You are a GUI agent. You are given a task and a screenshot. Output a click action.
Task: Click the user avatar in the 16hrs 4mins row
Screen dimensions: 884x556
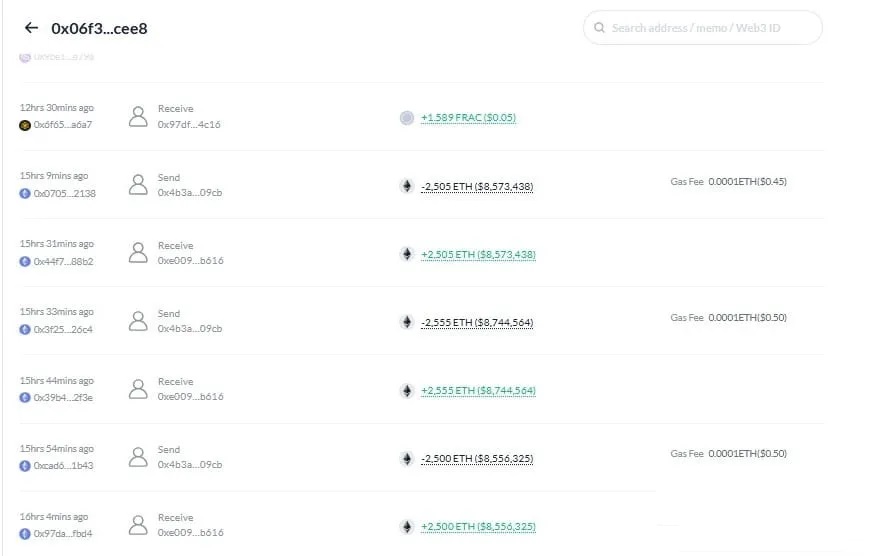(138, 525)
